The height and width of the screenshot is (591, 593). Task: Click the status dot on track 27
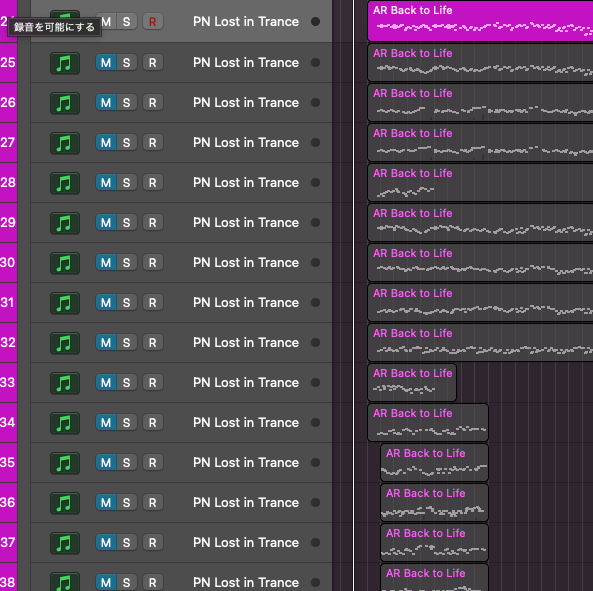tap(315, 143)
